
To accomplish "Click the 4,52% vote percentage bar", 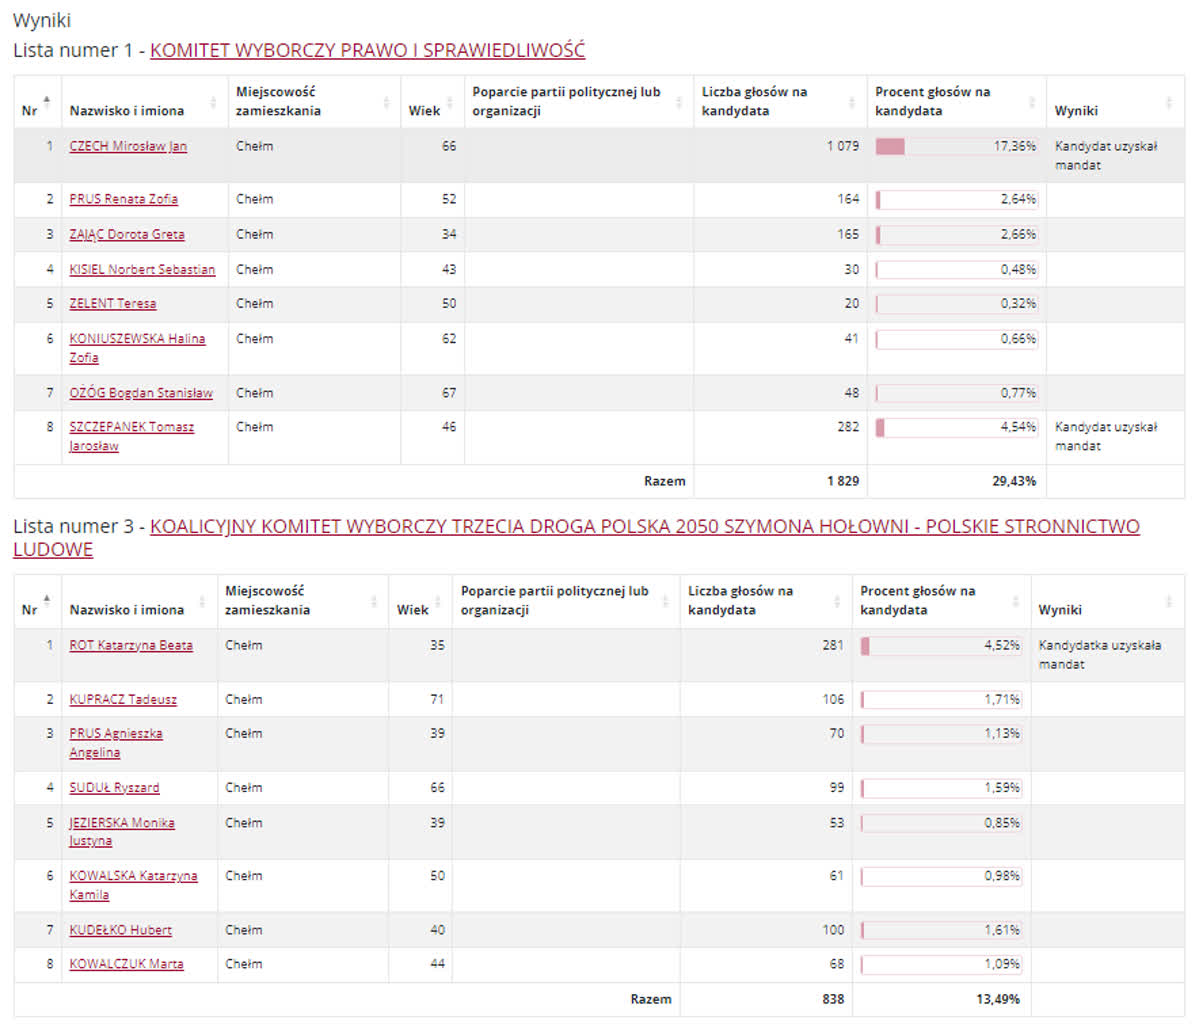I will click(940, 646).
